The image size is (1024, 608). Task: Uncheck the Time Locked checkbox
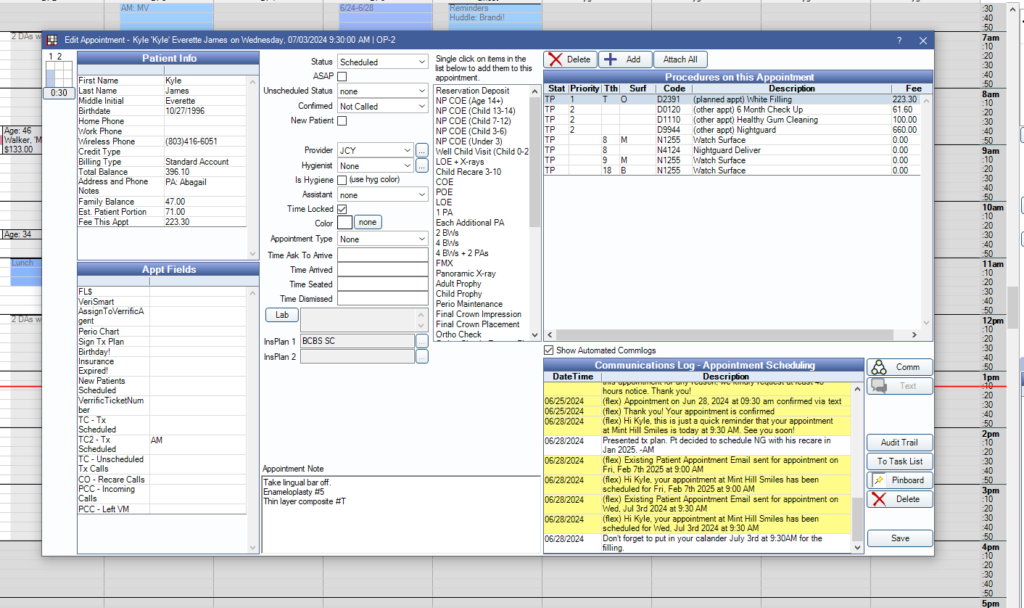(342, 209)
